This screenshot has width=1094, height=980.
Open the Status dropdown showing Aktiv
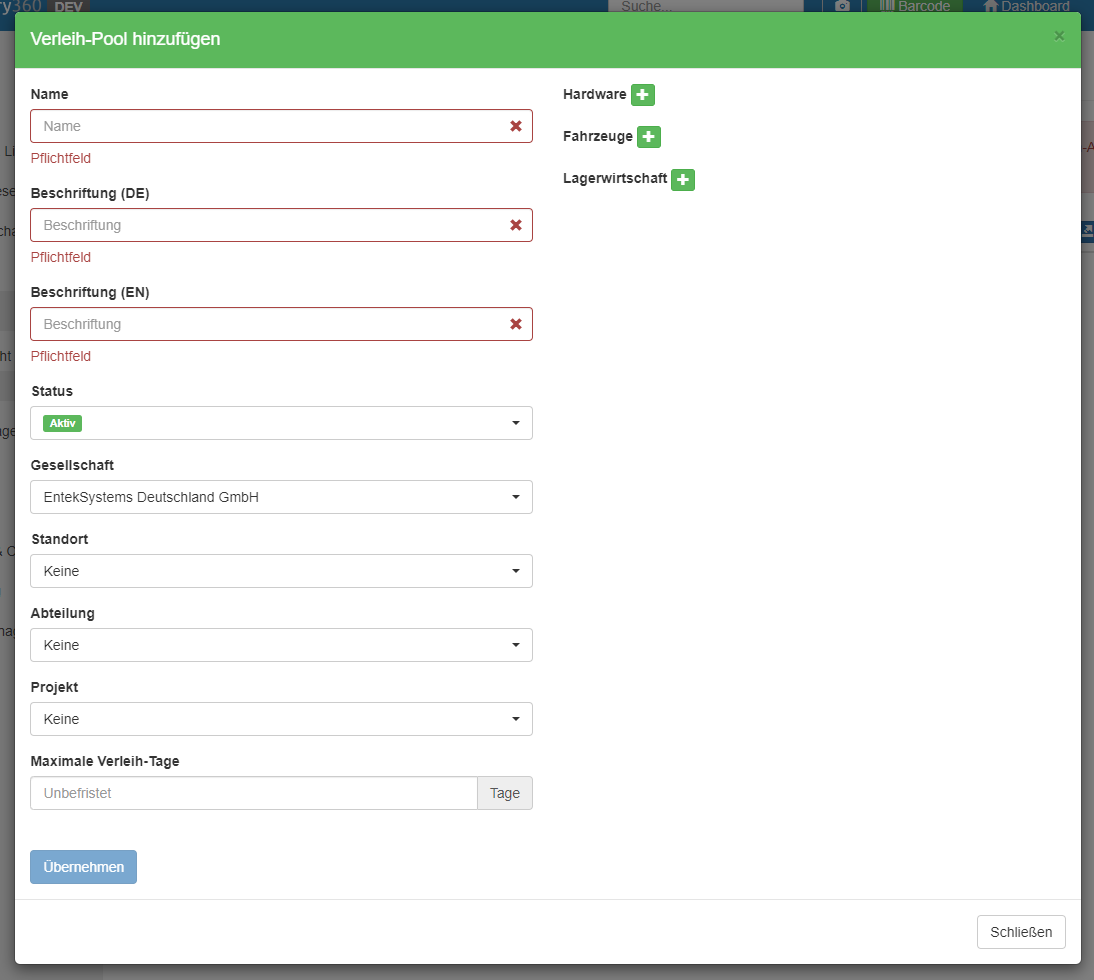coord(281,423)
